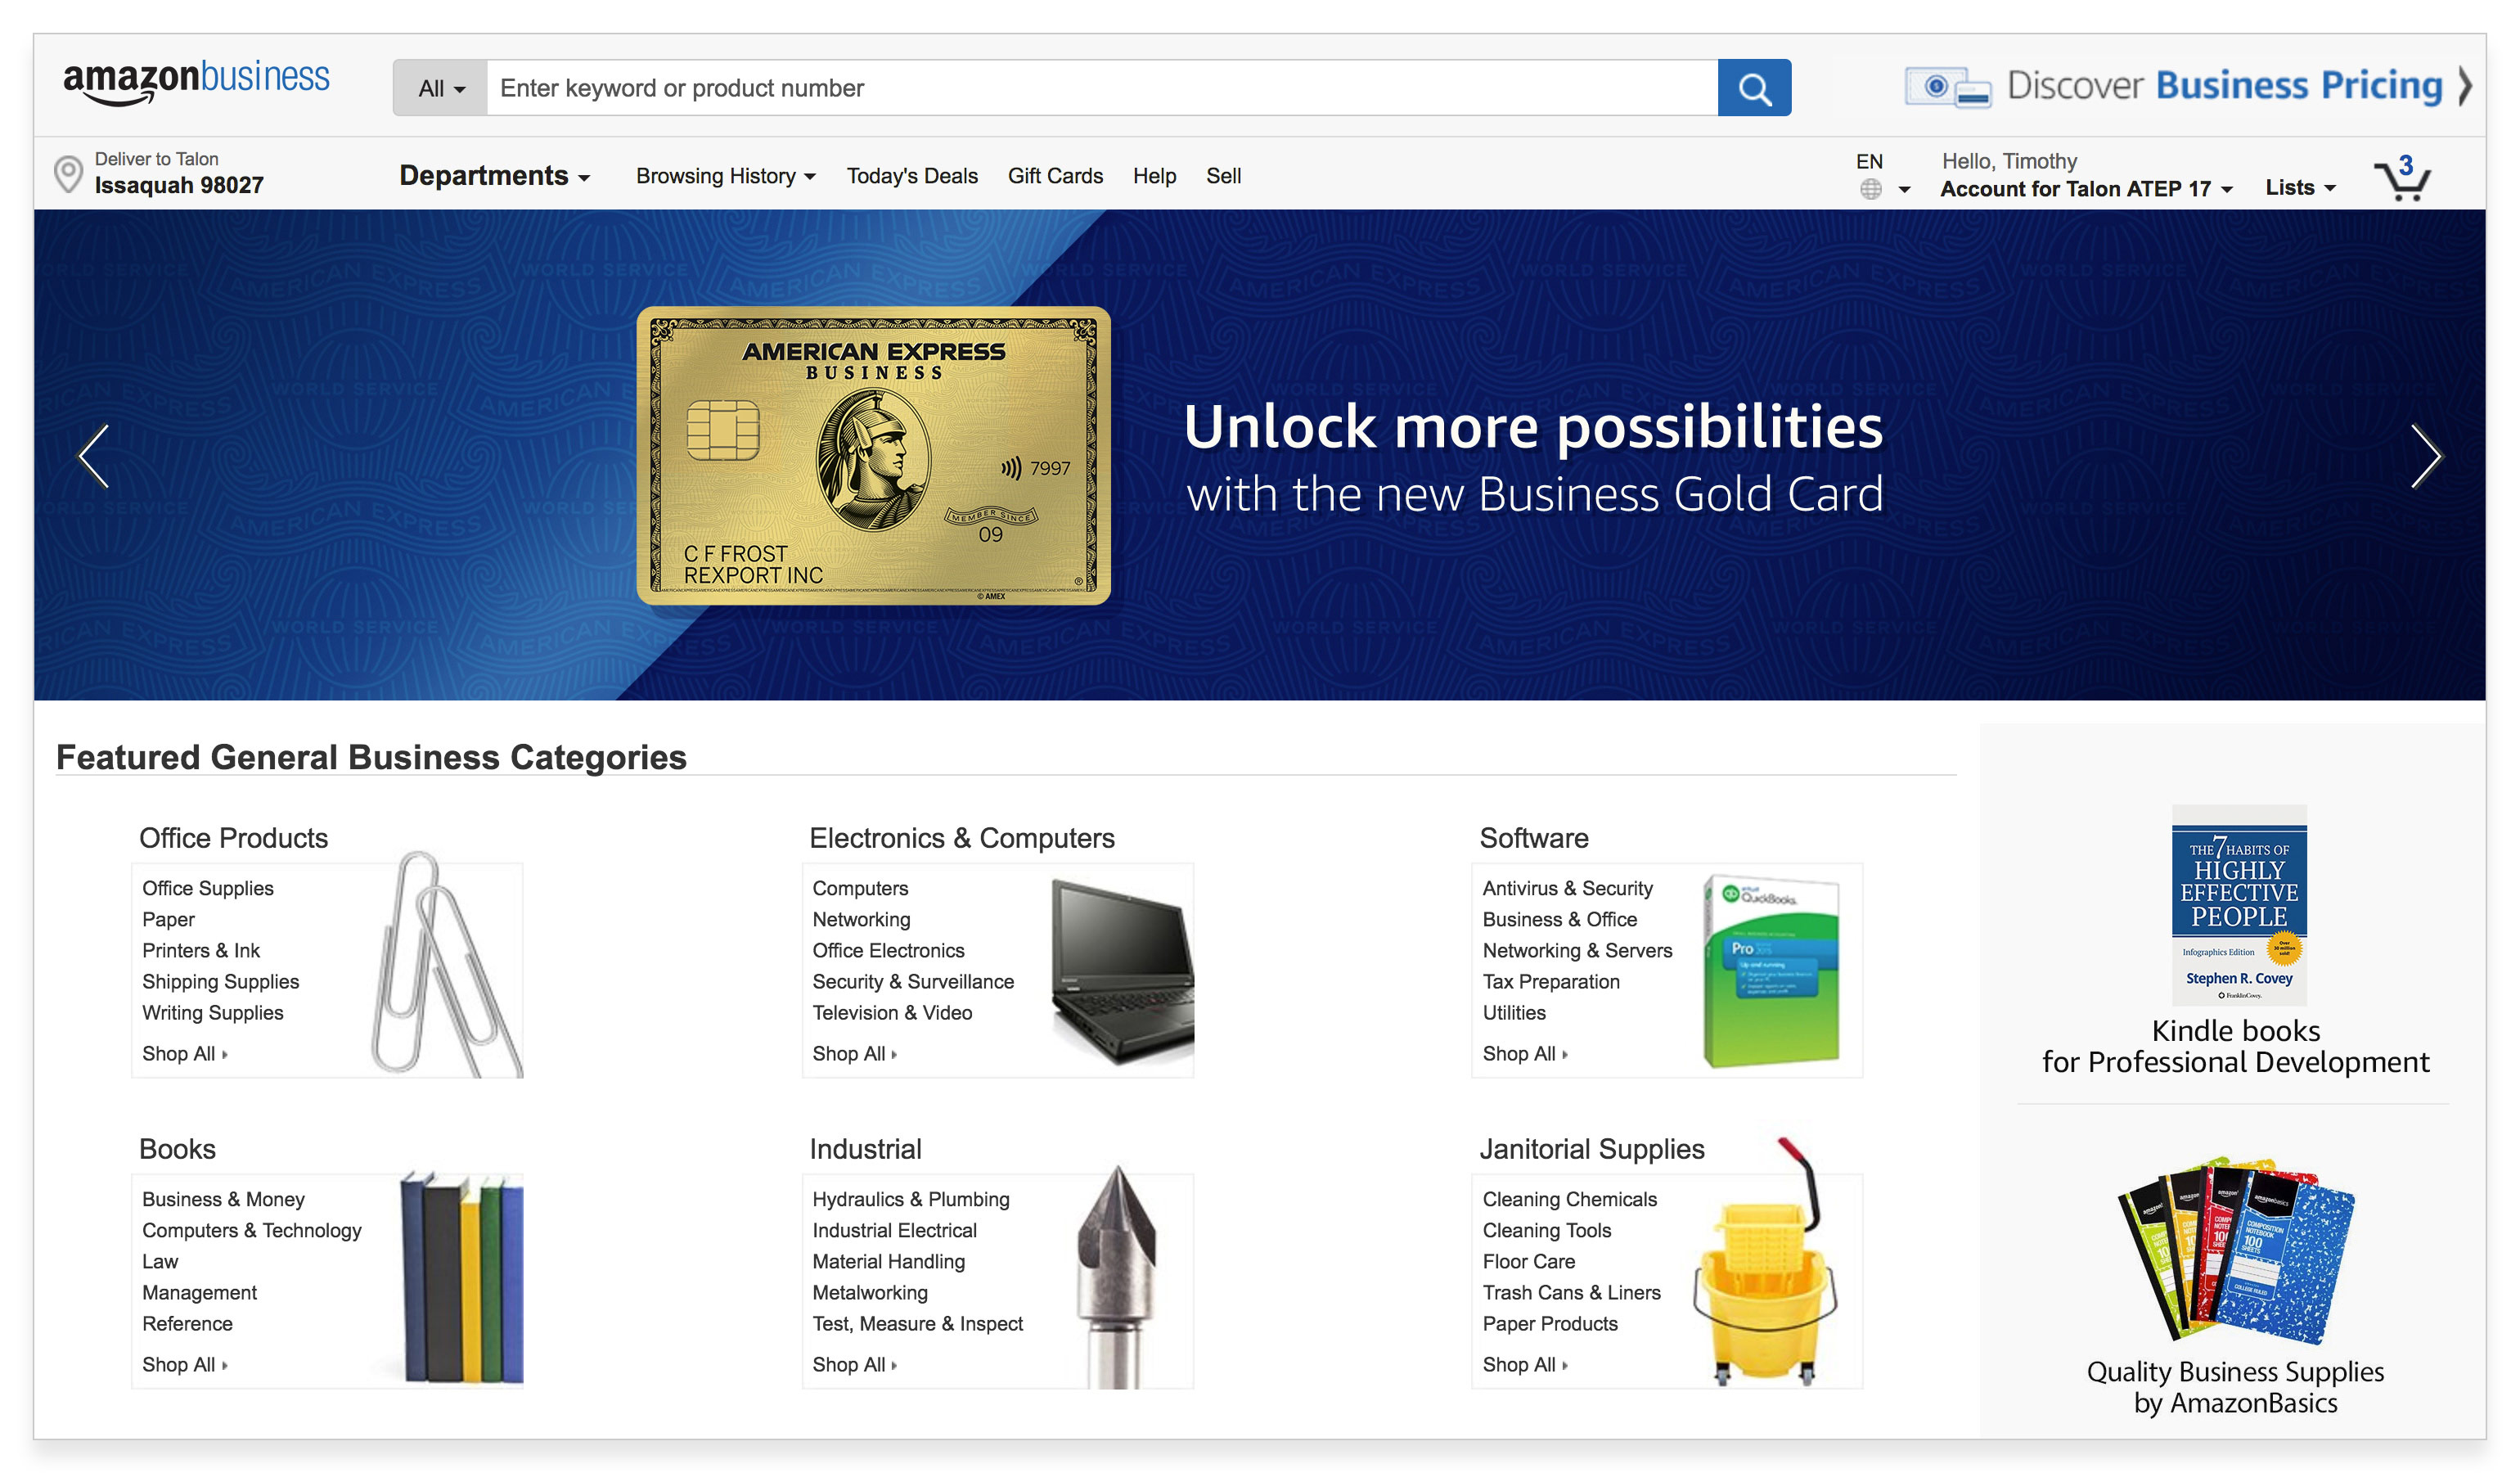Viewport: 2520px width, 1473px height.
Task: Shop All in Office Products
Action: (181, 1053)
